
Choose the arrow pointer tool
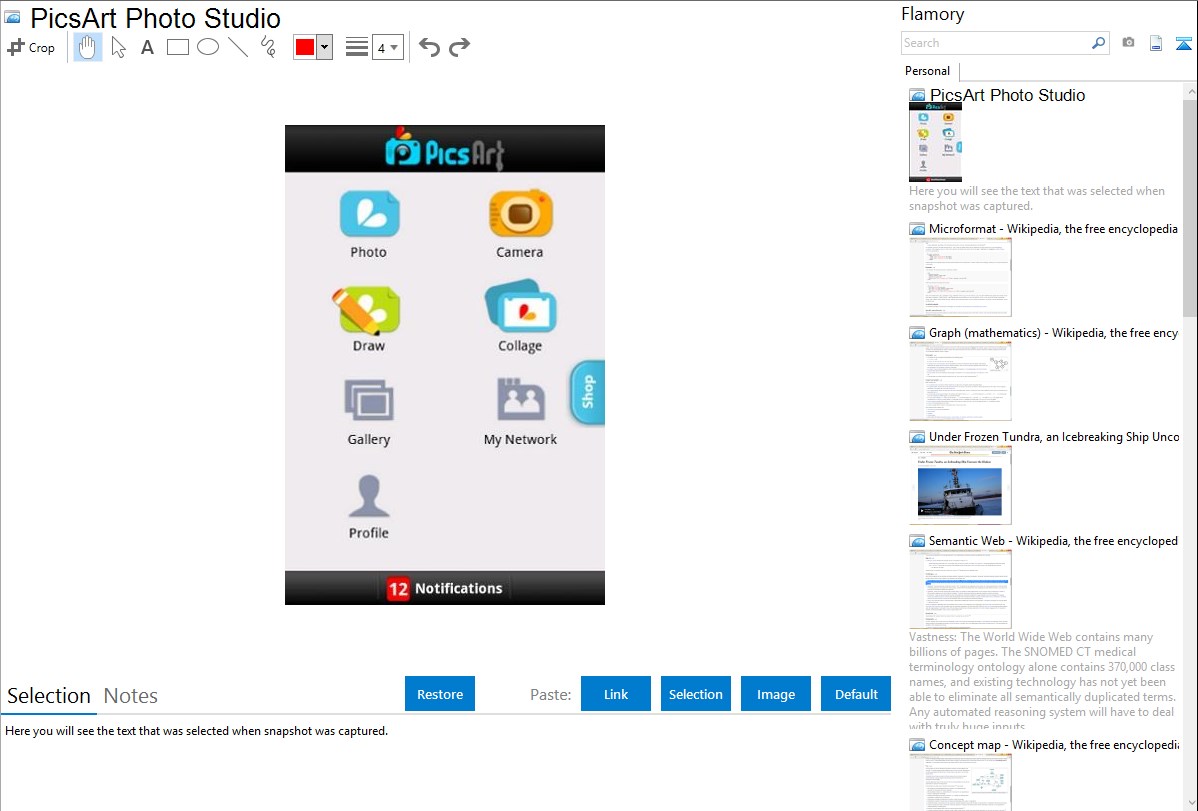pyautogui.click(x=118, y=47)
